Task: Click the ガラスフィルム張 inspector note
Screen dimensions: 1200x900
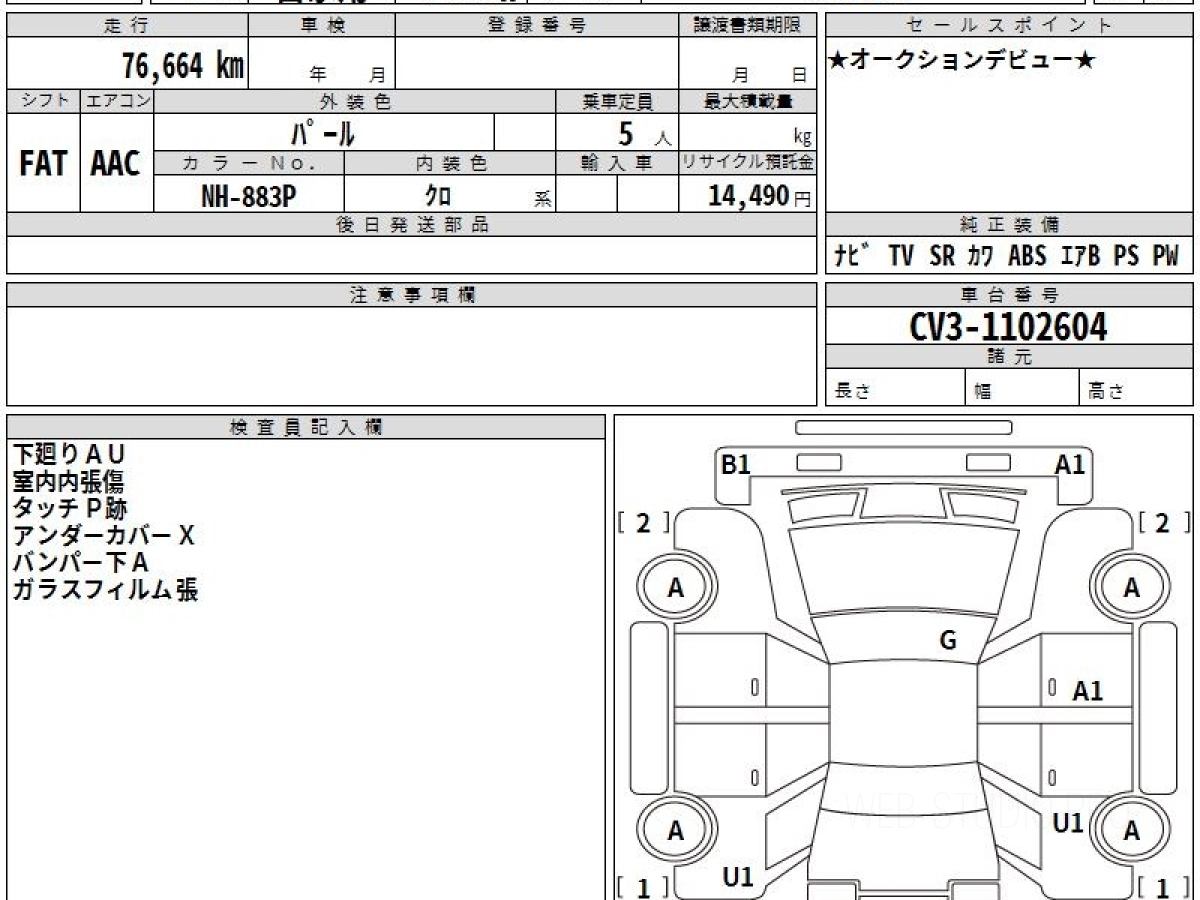Action: click(105, 590)
